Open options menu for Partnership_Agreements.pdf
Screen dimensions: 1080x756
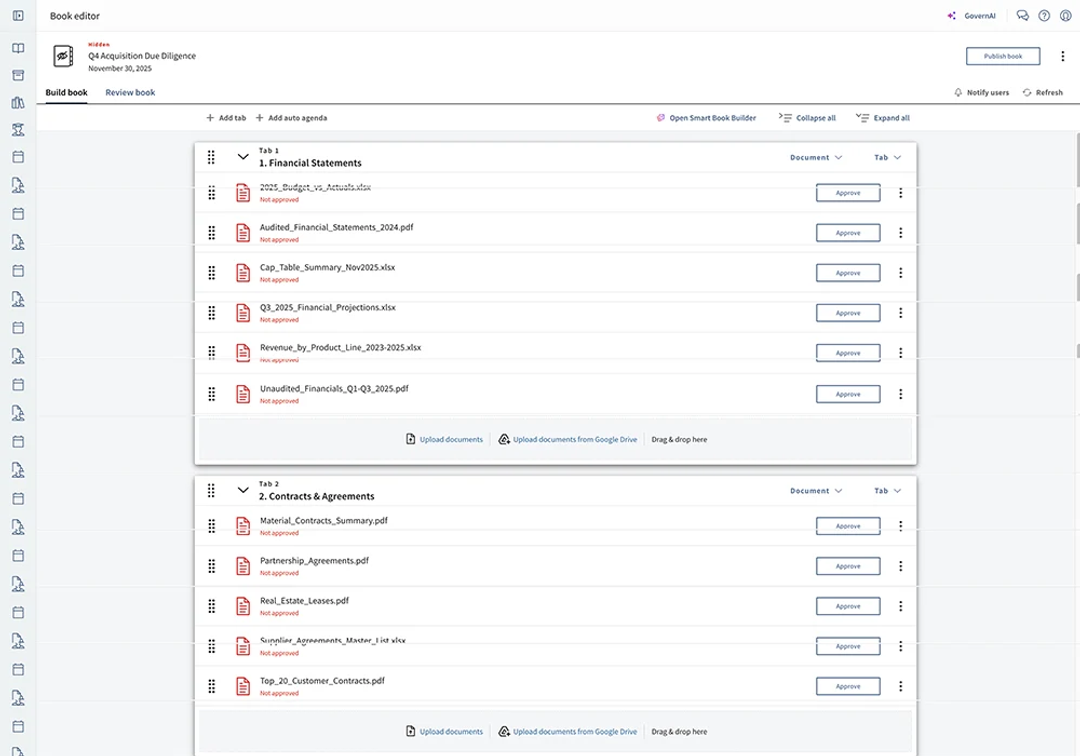pyautogui.click(x=900, y=566)
